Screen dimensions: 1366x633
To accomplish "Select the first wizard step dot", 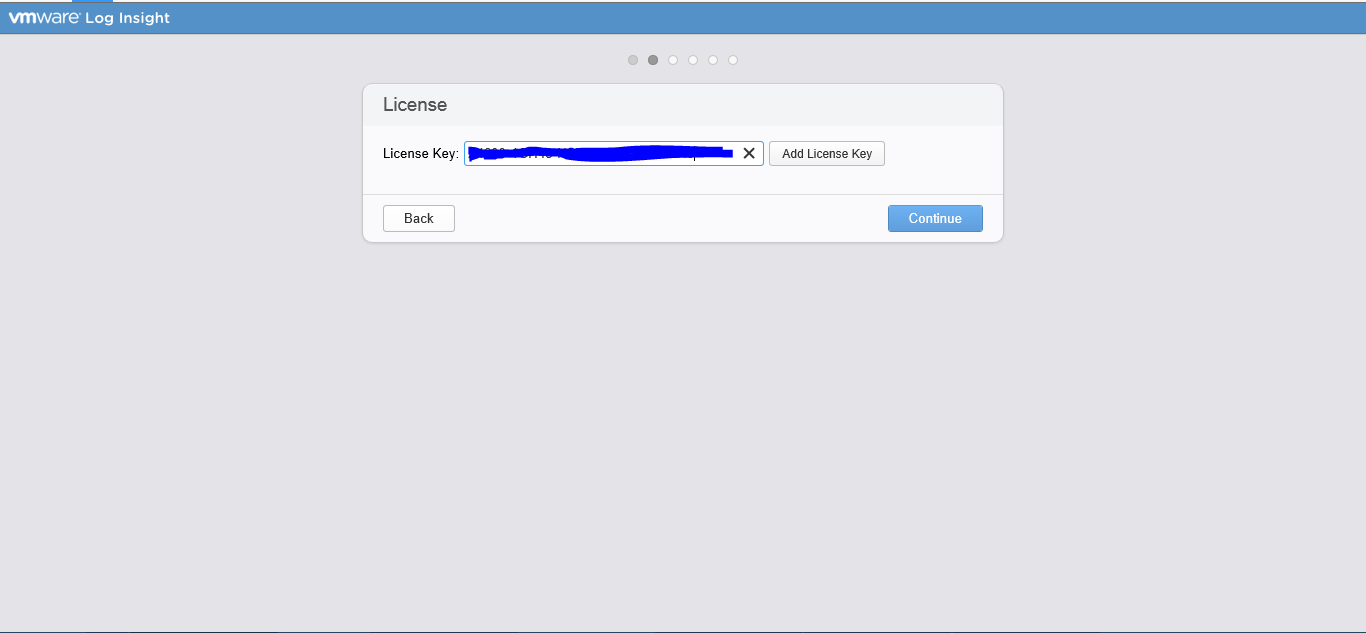I will [633, 60].
